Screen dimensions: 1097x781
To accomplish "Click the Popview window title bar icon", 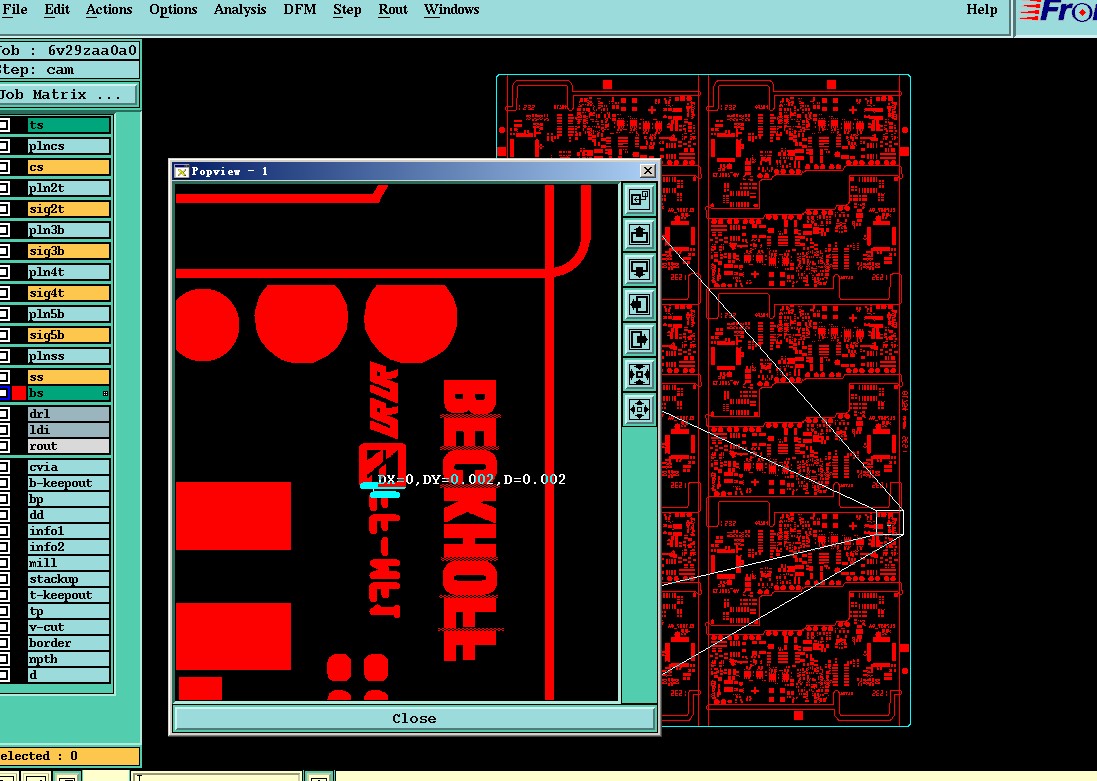I will 182,171.
